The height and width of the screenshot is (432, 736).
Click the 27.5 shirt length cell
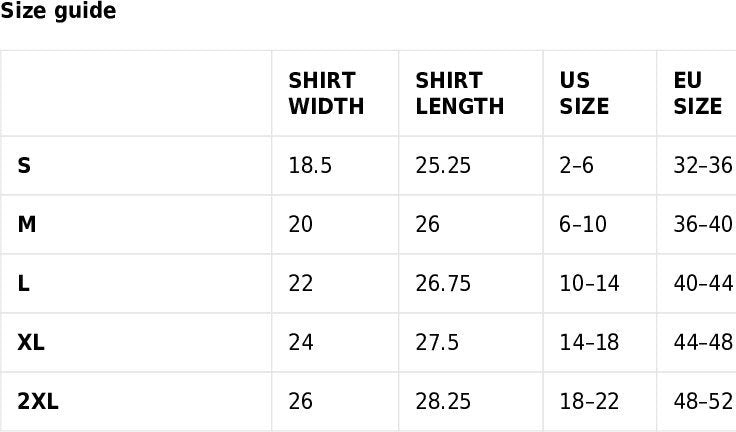coord(437,342)
